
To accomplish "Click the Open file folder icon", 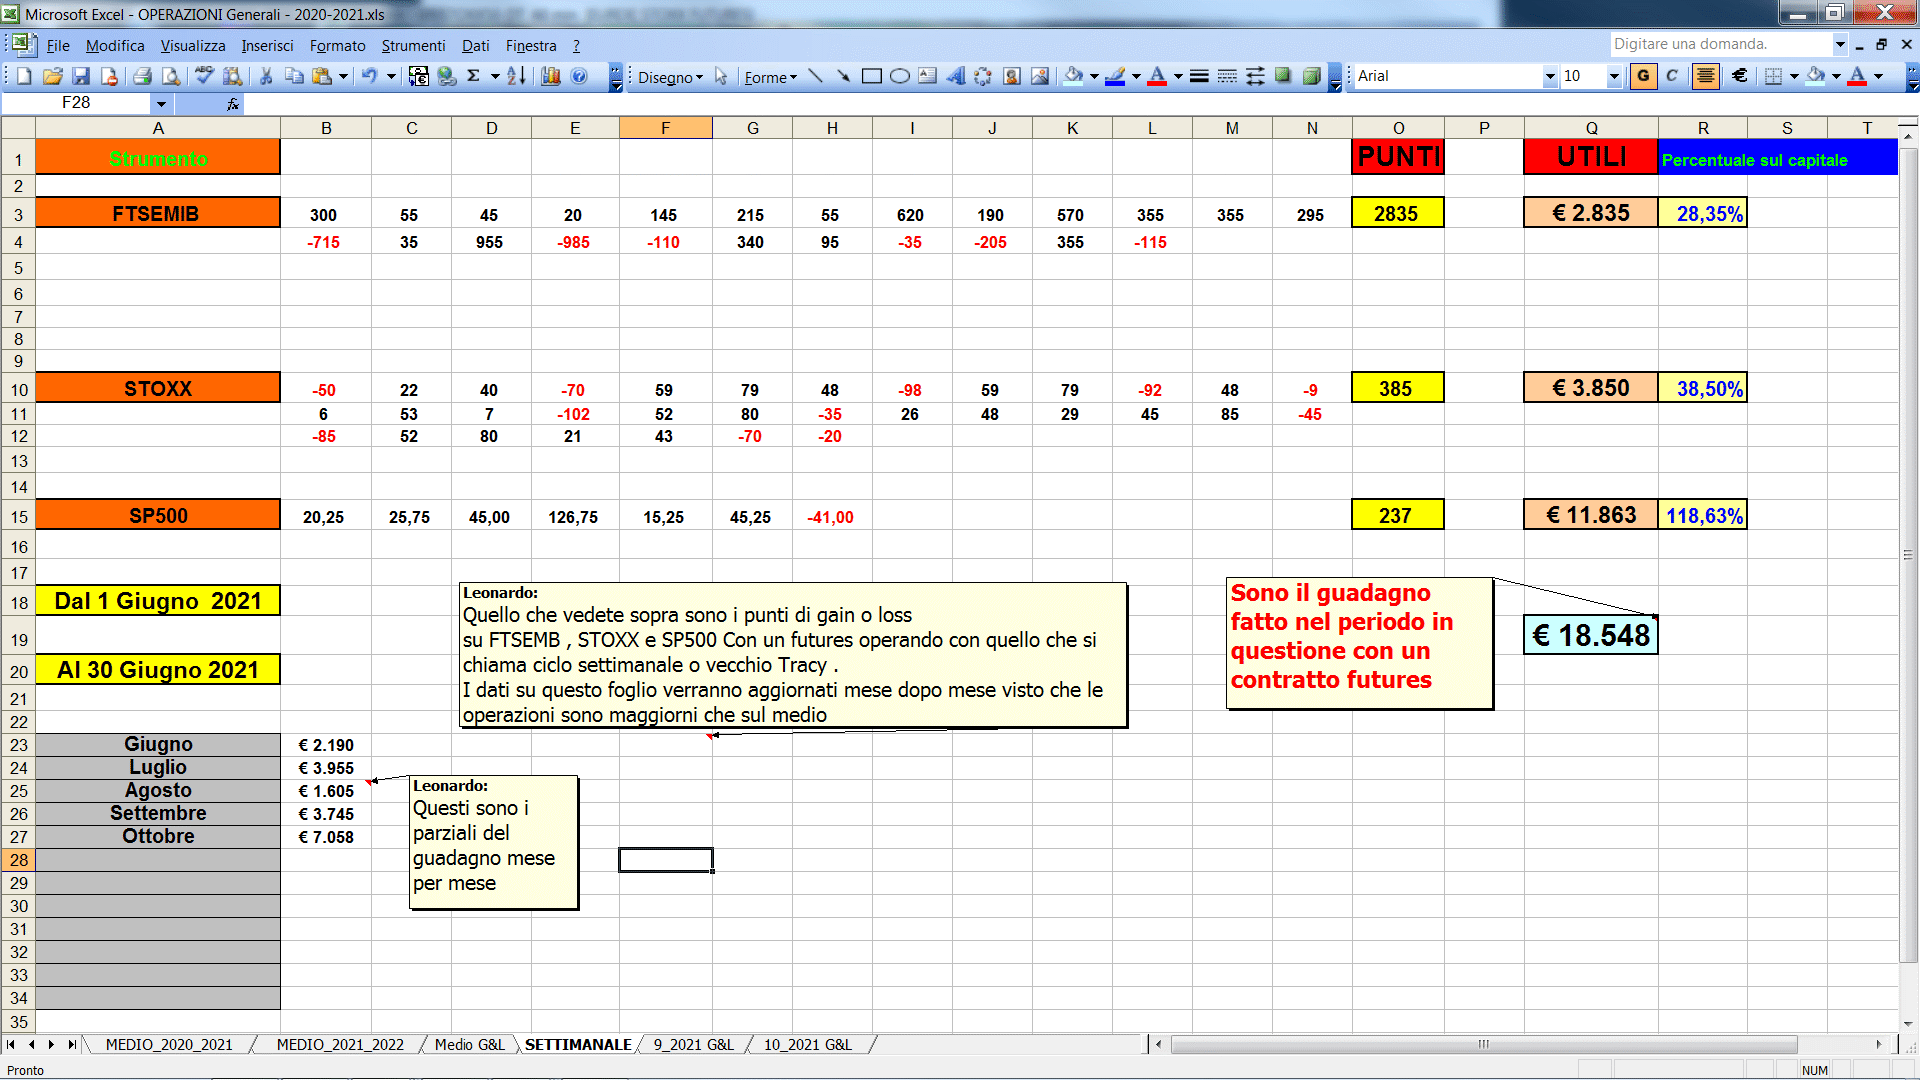I will tap(53, 76).
